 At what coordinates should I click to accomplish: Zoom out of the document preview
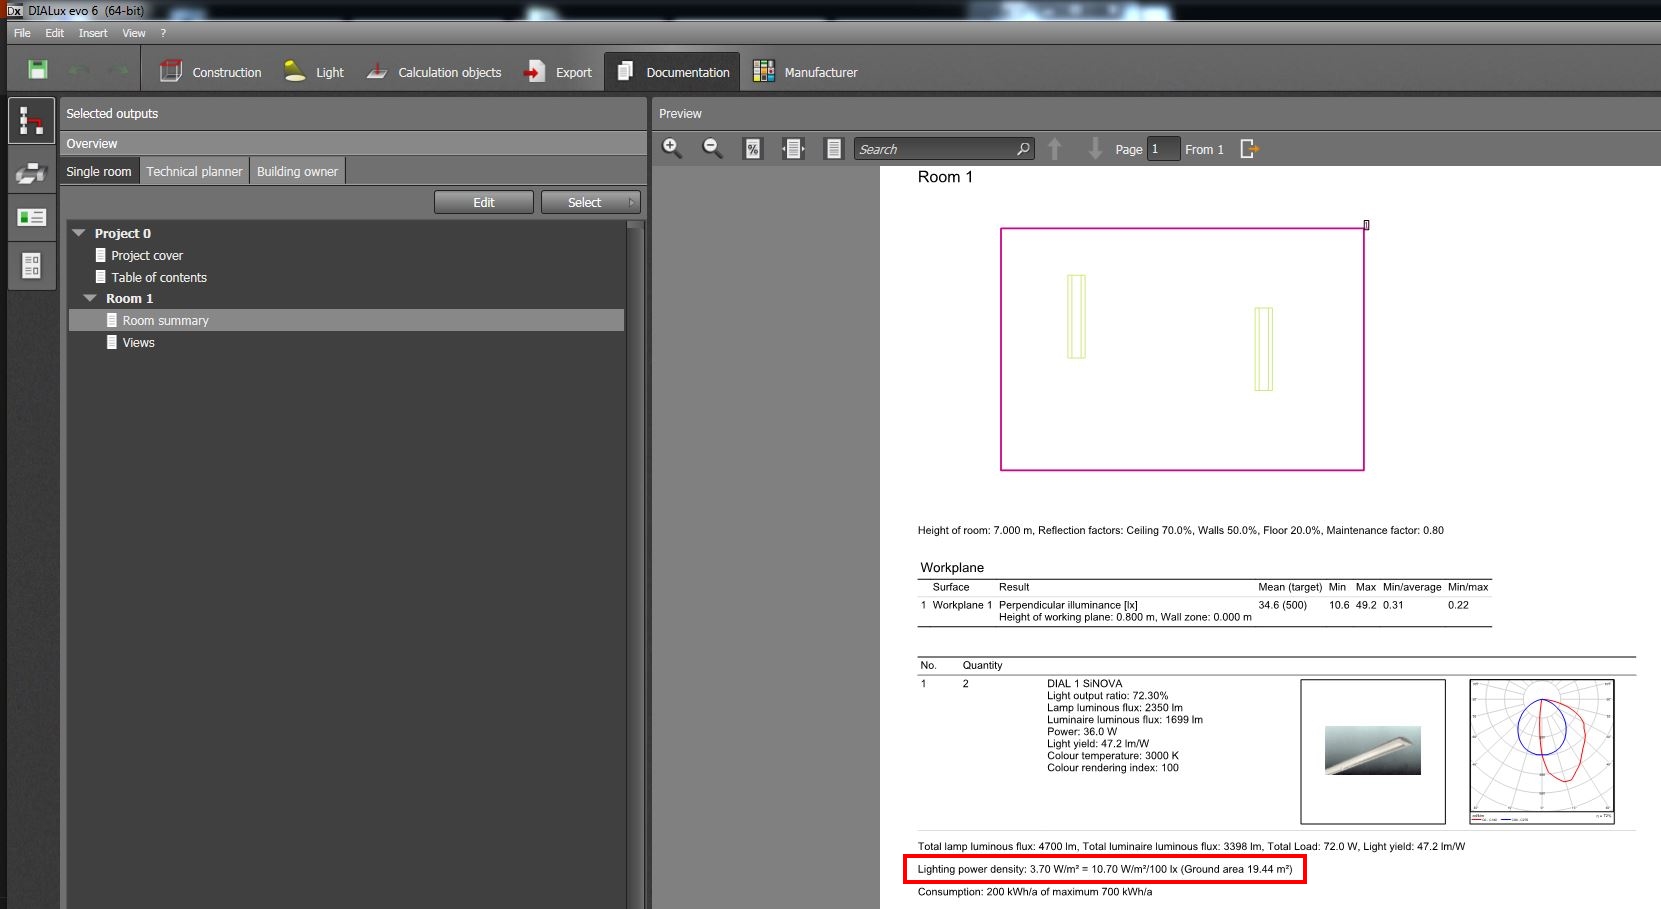coord(712,148)
